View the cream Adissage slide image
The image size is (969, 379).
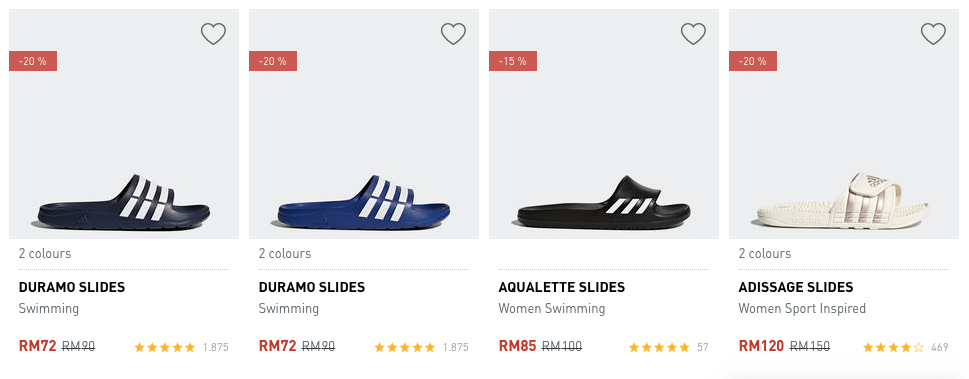[x=844, y=124]
